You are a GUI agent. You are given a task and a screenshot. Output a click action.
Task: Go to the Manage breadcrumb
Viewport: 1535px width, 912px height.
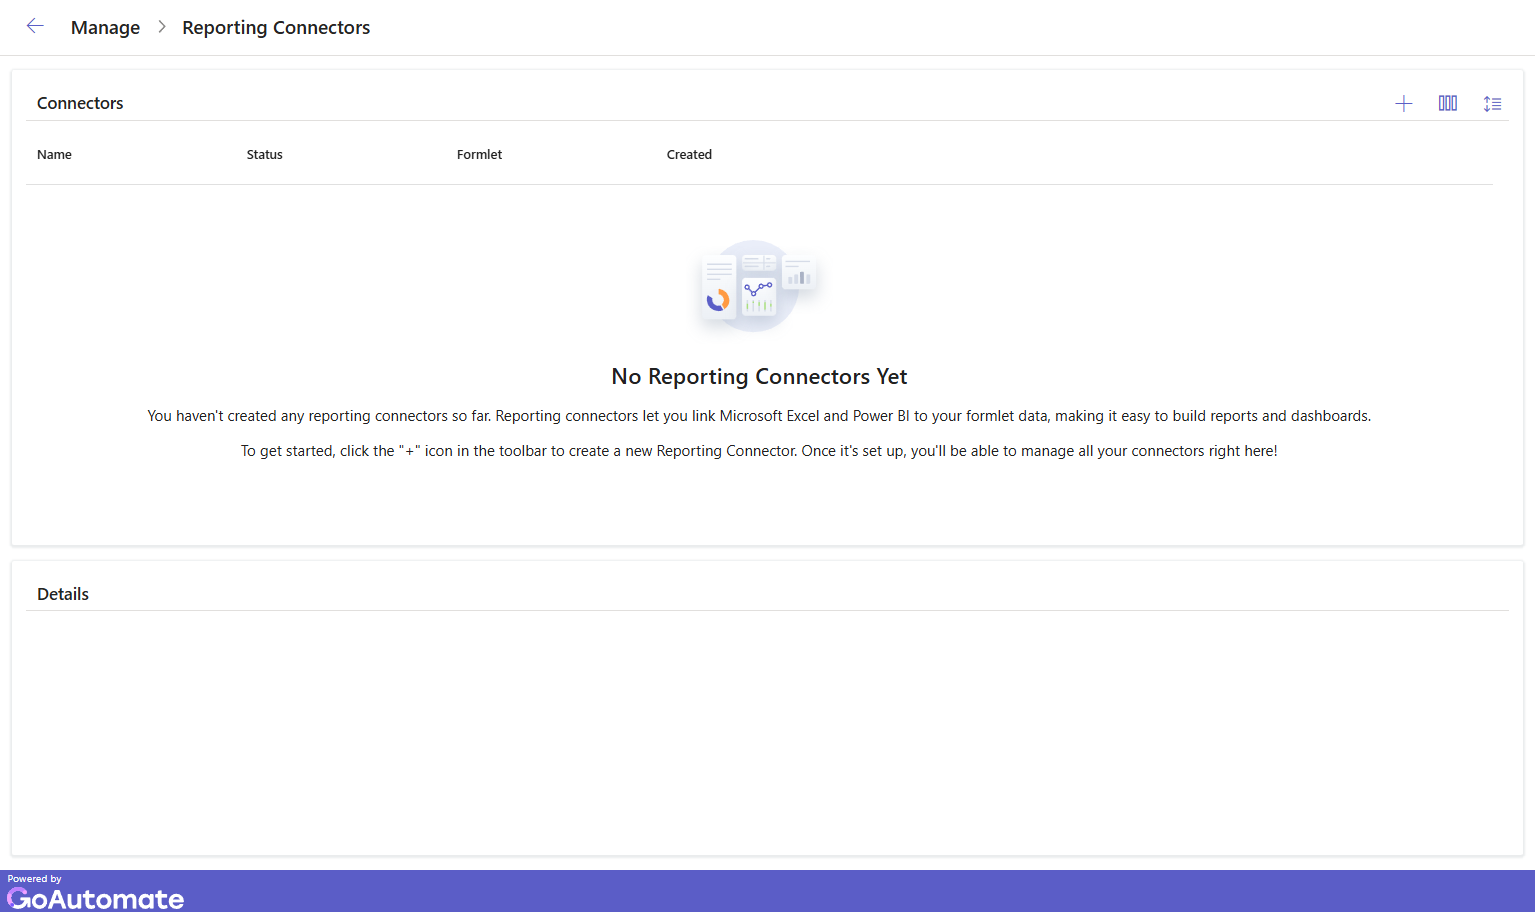105,28
